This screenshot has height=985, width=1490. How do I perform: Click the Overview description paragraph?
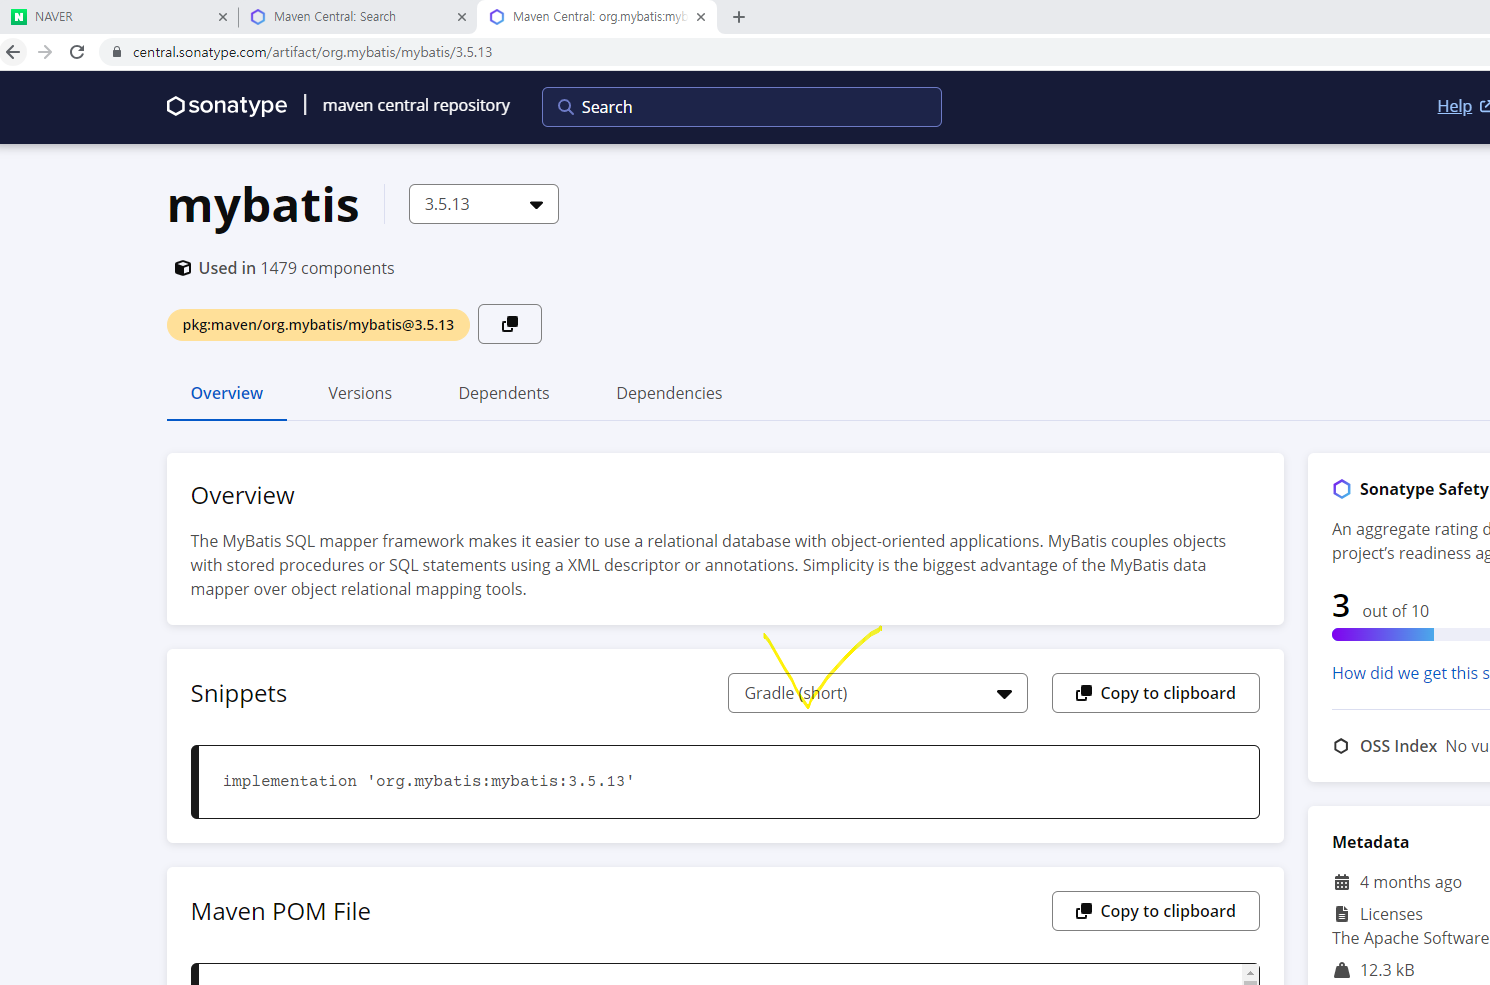point(708,565)
